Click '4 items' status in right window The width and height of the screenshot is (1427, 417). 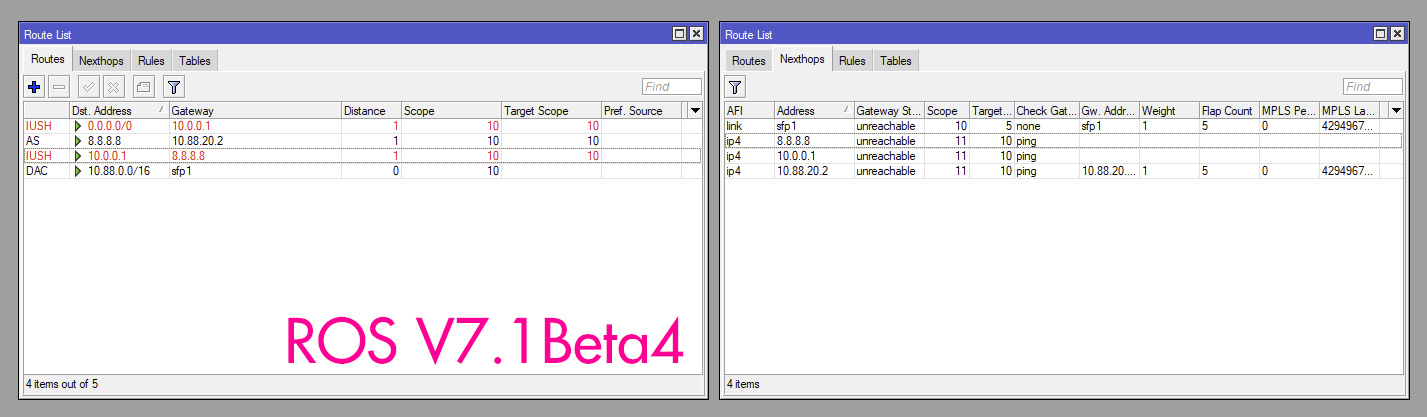click(x=743, y=383)
